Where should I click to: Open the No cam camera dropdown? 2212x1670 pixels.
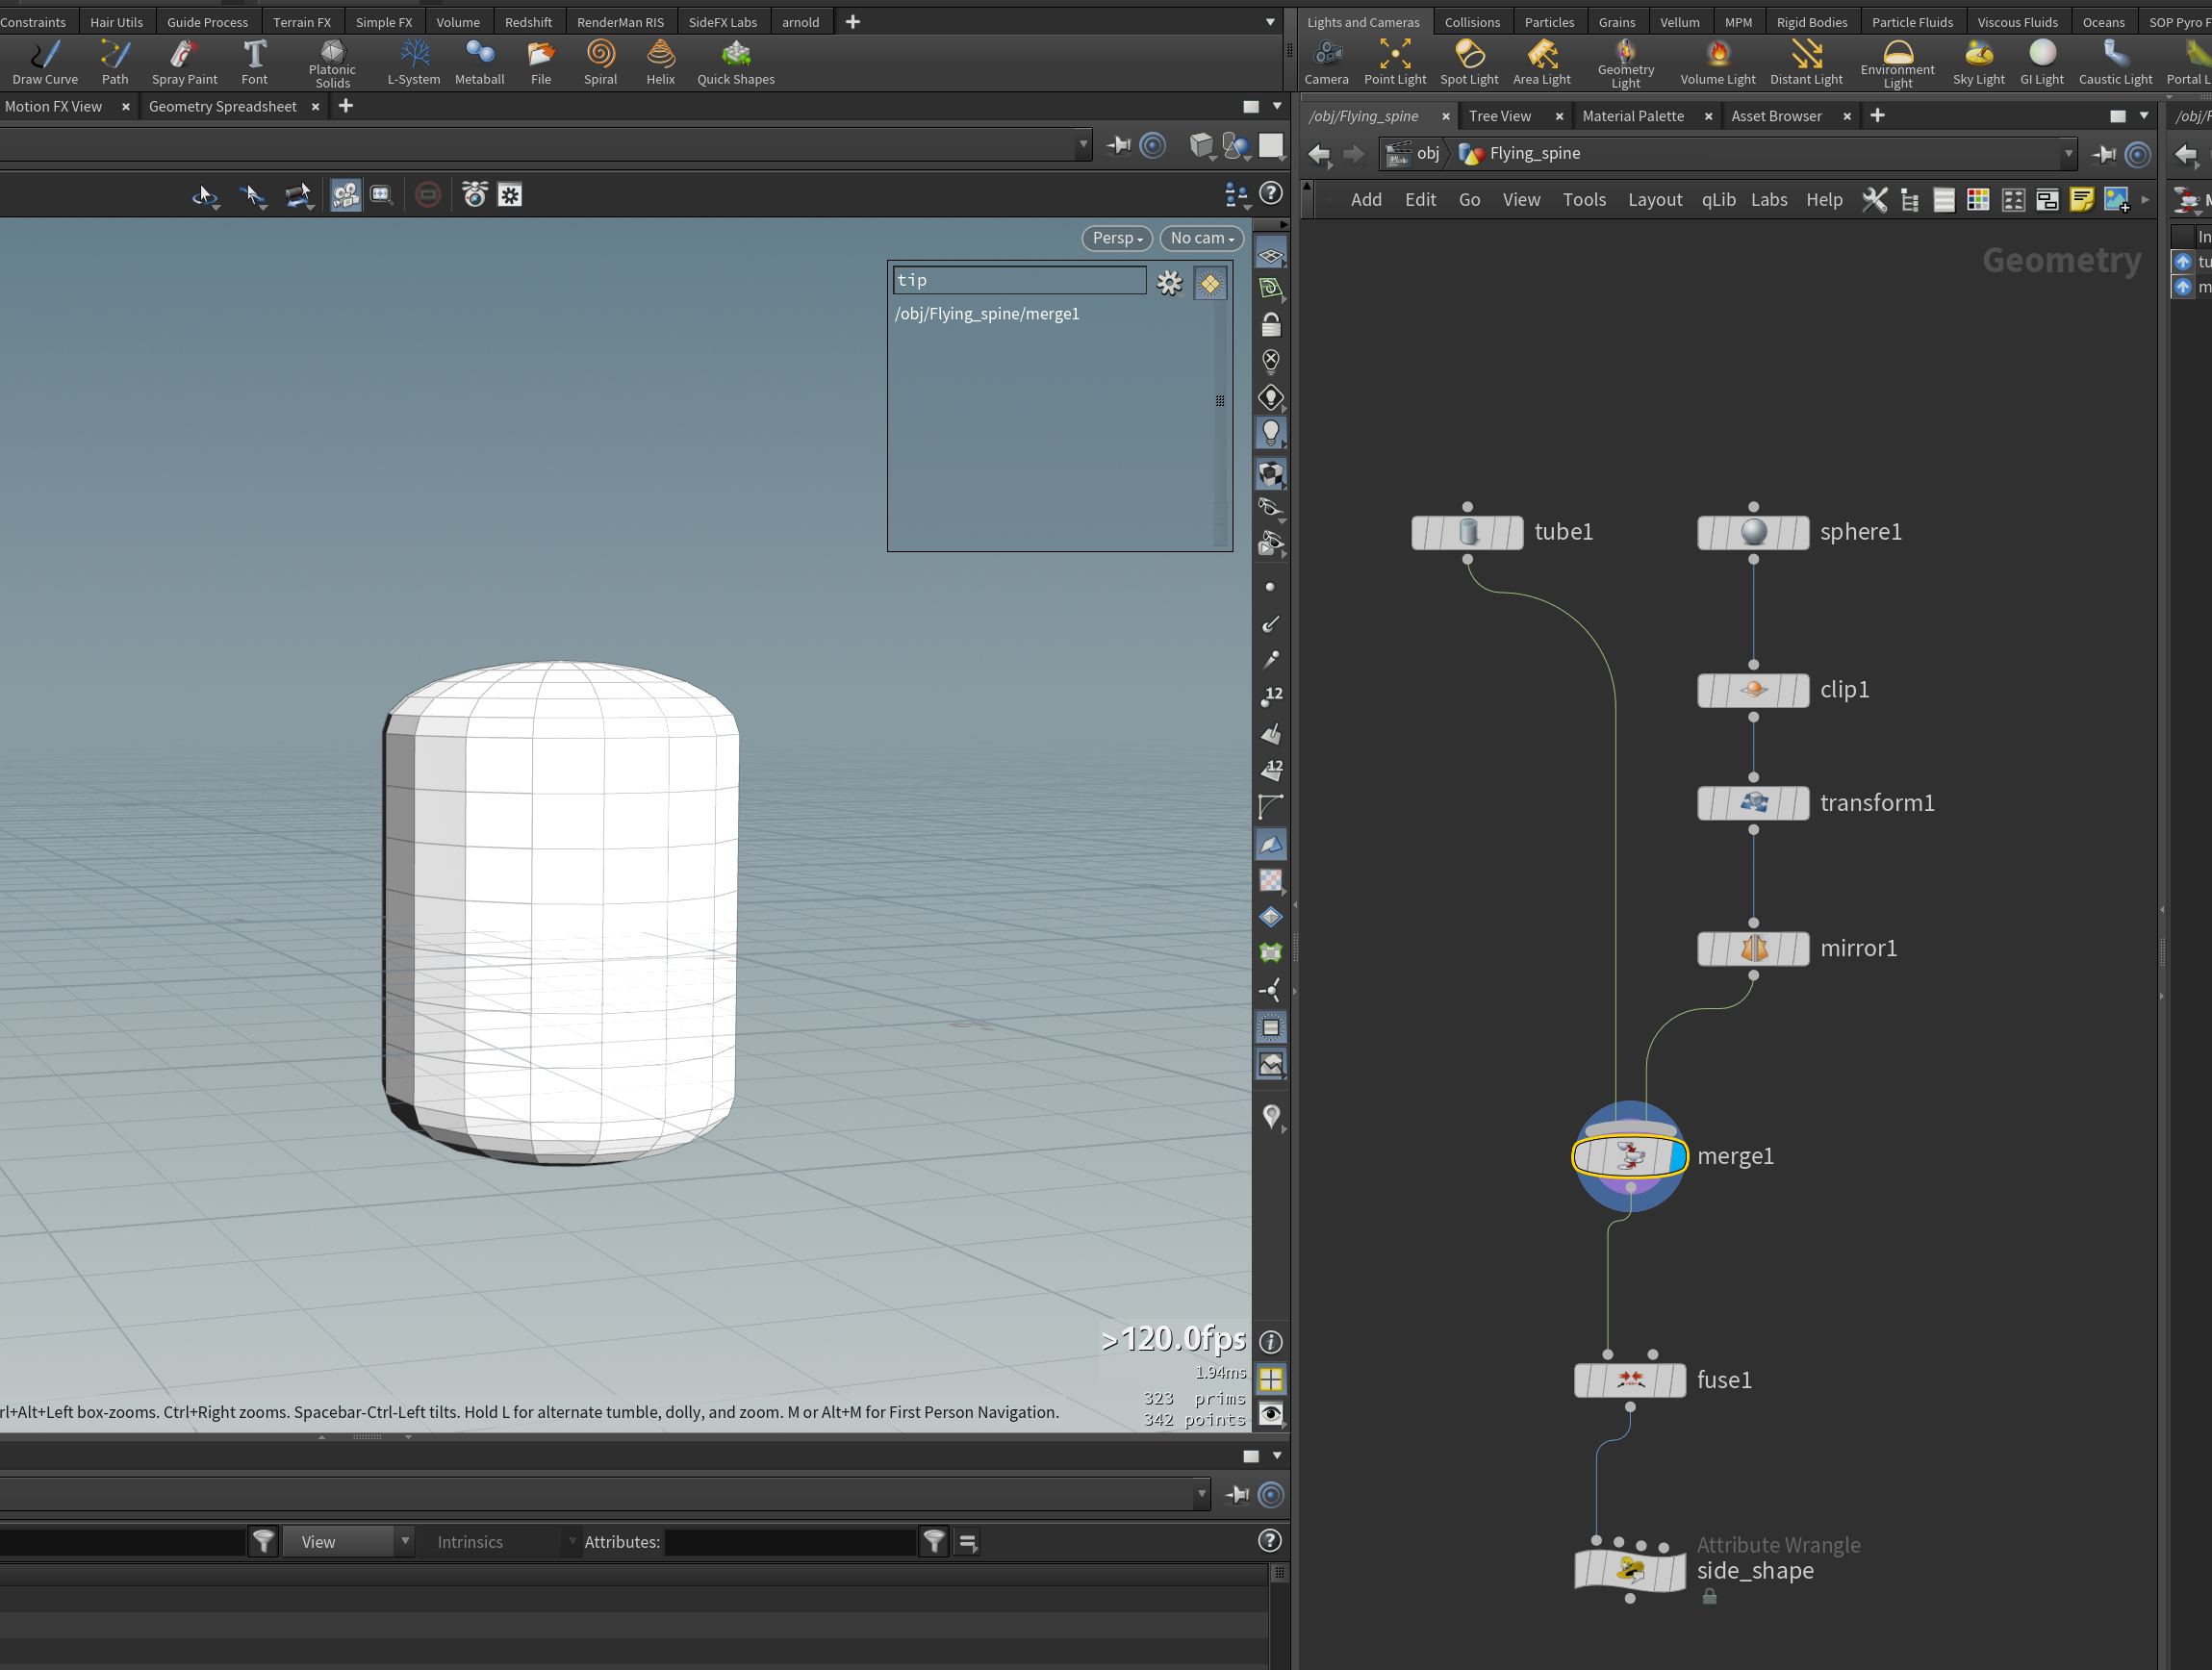1202,238
